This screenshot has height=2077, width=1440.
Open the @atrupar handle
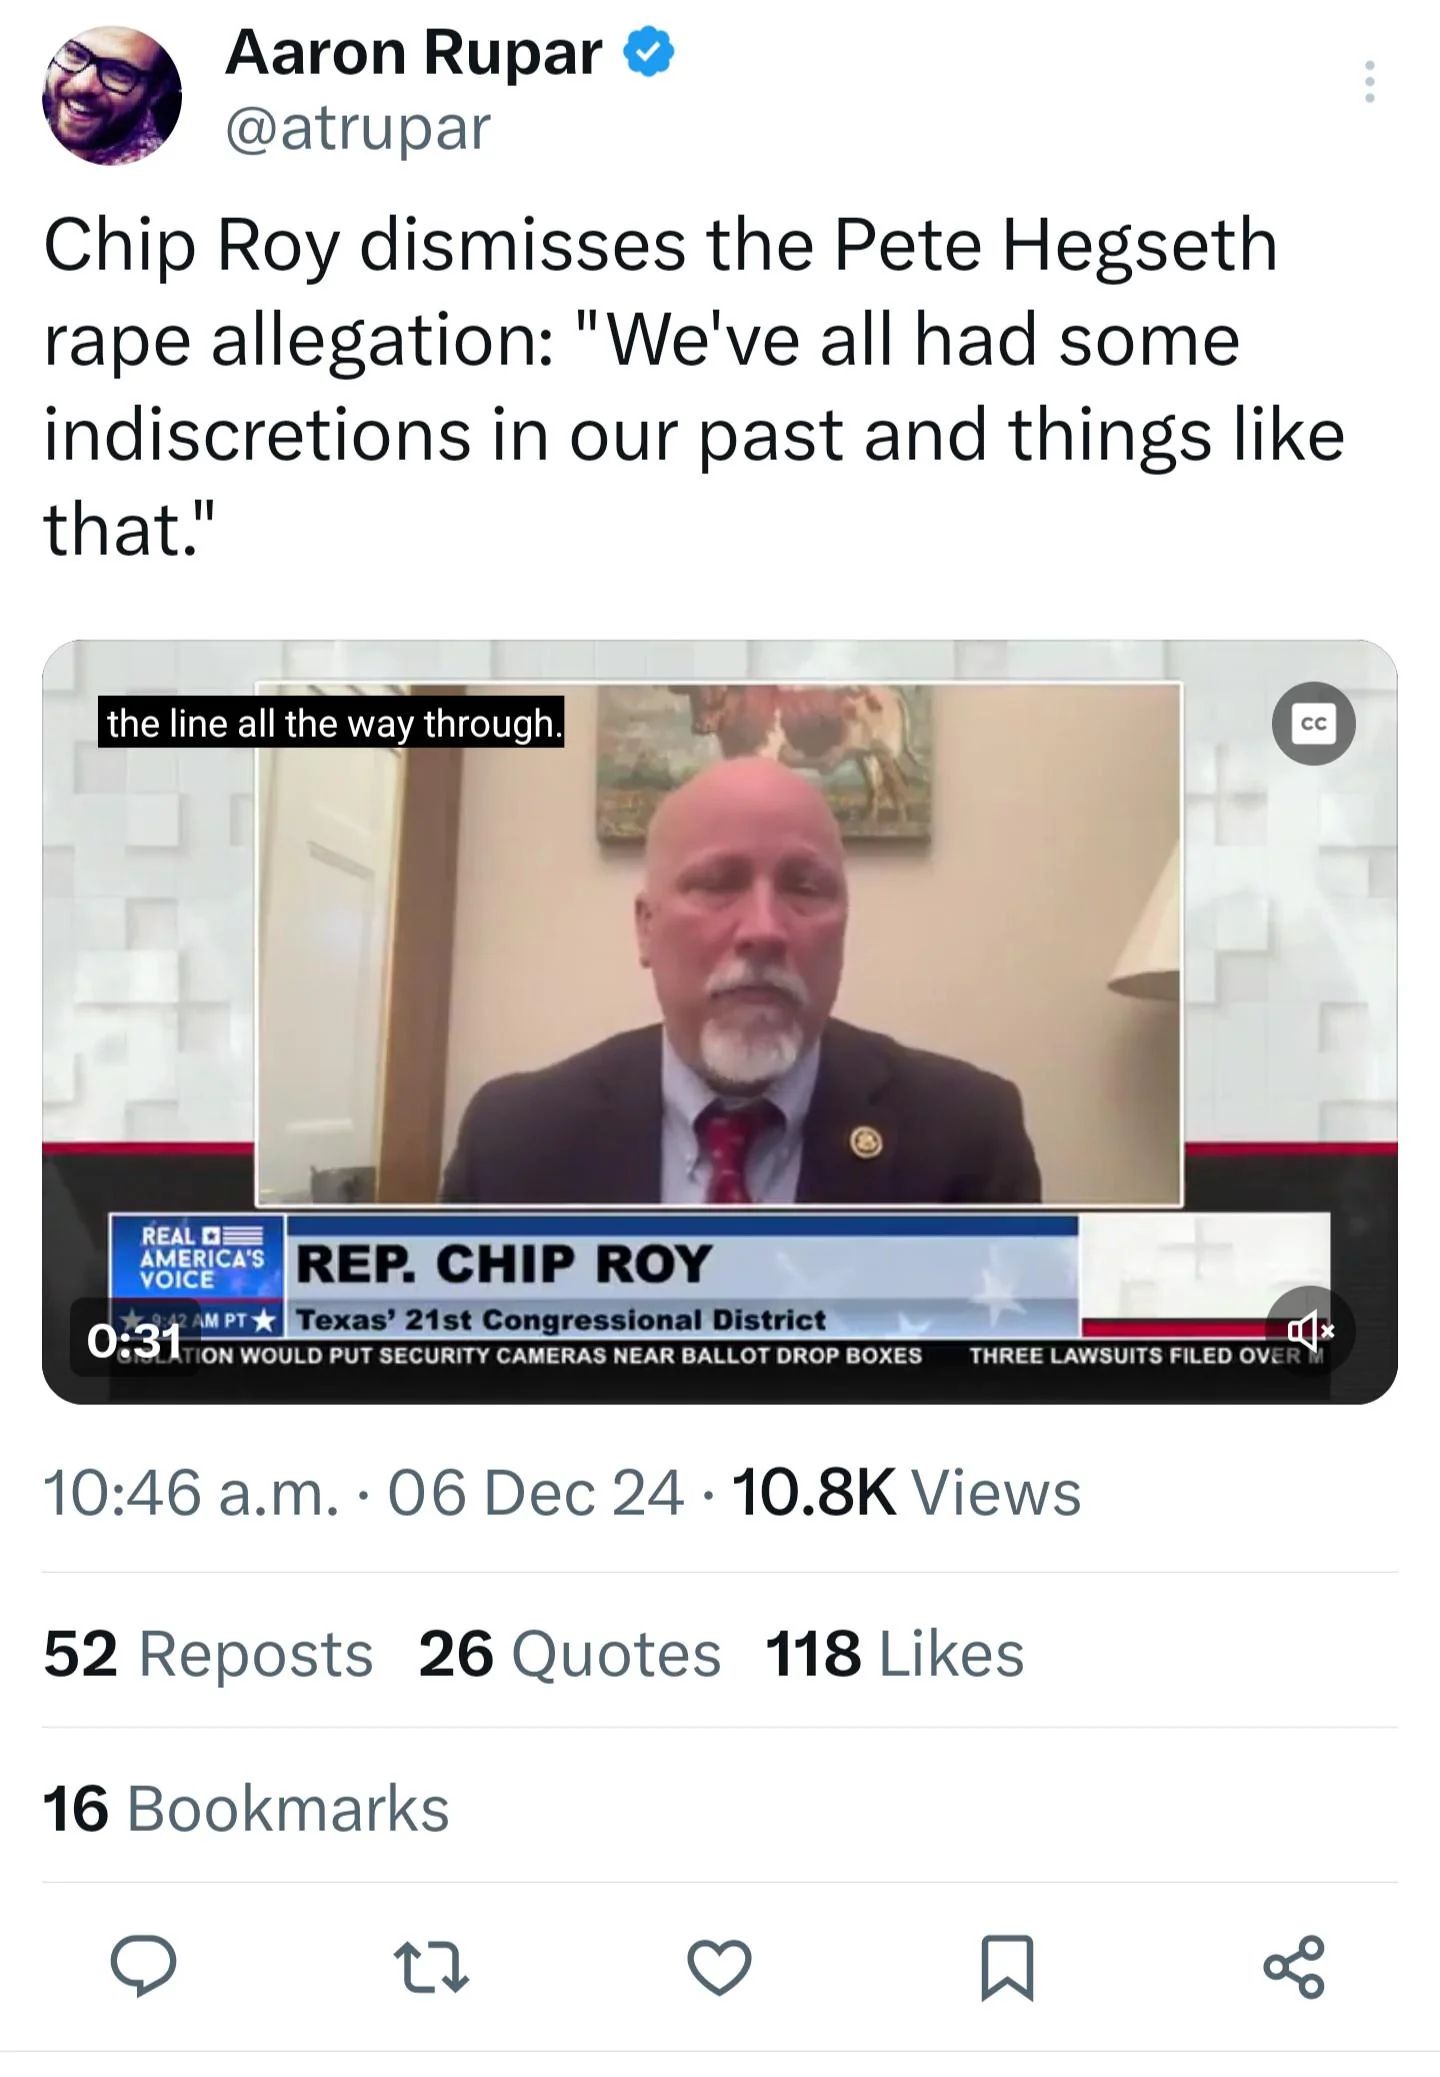(359, 128)
